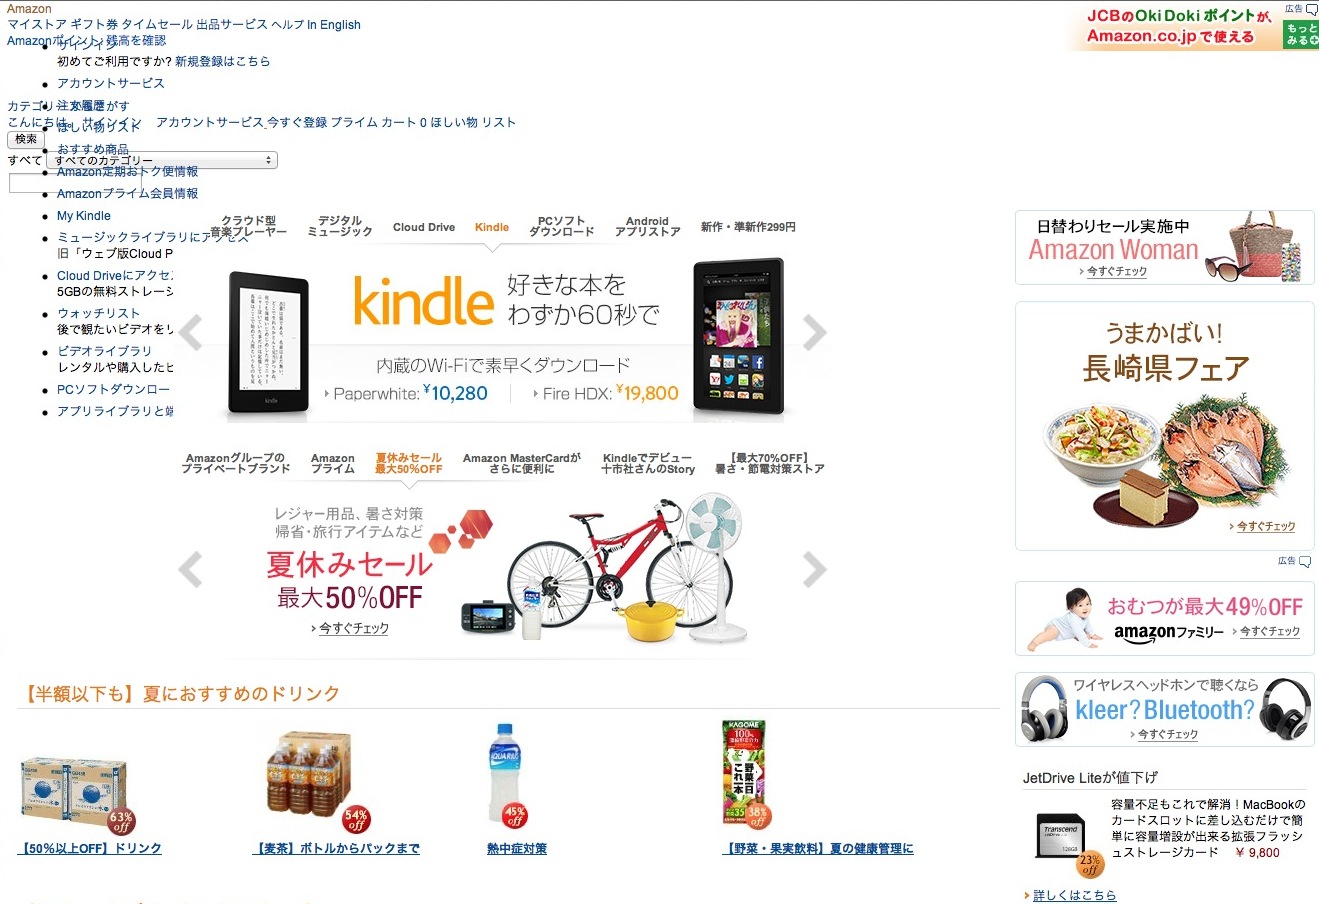Open the In English link
Image resolution: width=1319 pixels, height=904 pixels.
334,25
